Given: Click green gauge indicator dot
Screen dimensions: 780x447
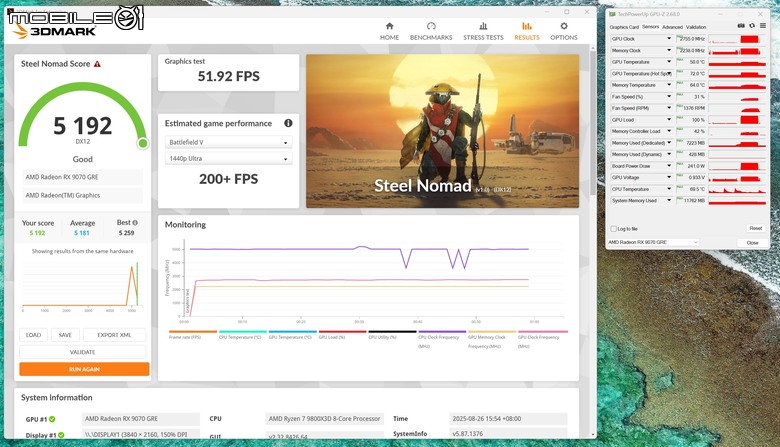Looking at the screenshot, I should tap(143, 144).
